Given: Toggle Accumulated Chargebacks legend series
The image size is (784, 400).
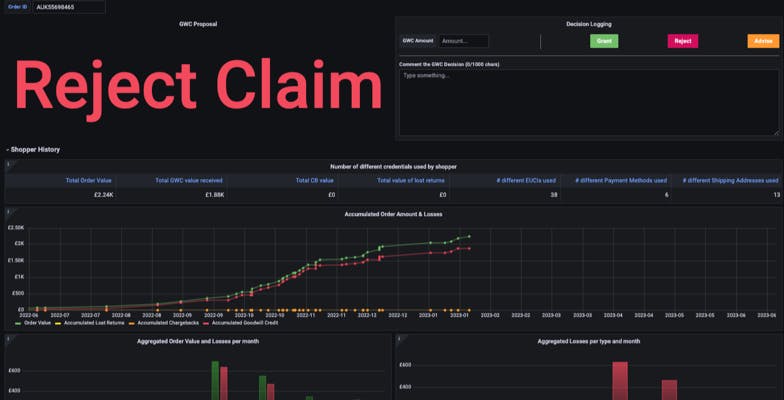Looking at the screenshot, I should pos(164,323).
